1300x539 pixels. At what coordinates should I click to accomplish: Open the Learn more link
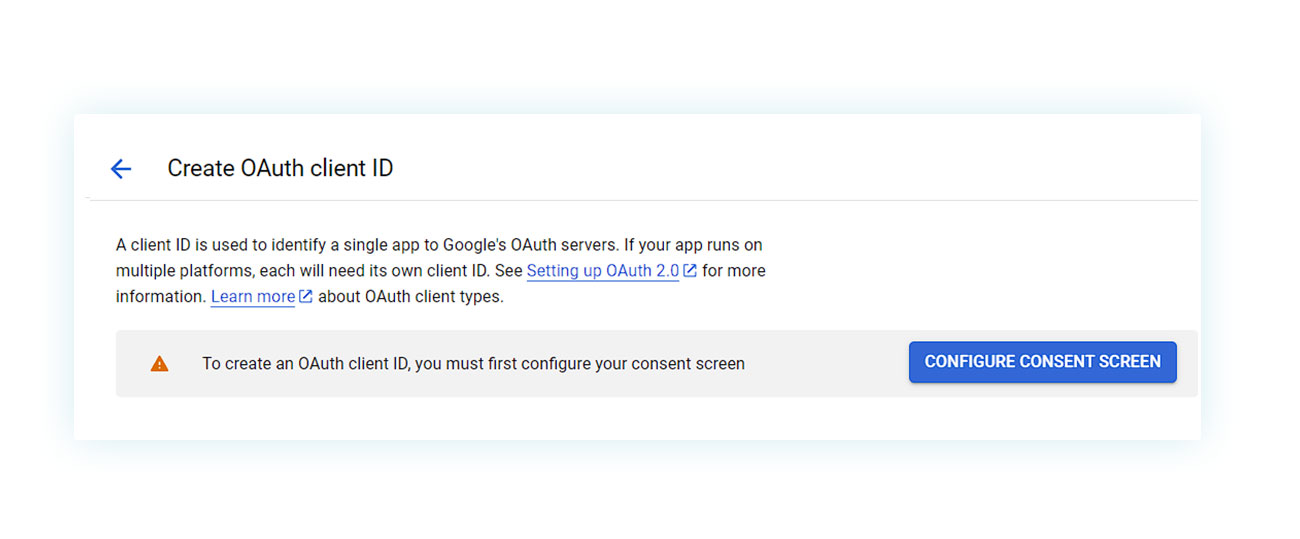point(253,297)
